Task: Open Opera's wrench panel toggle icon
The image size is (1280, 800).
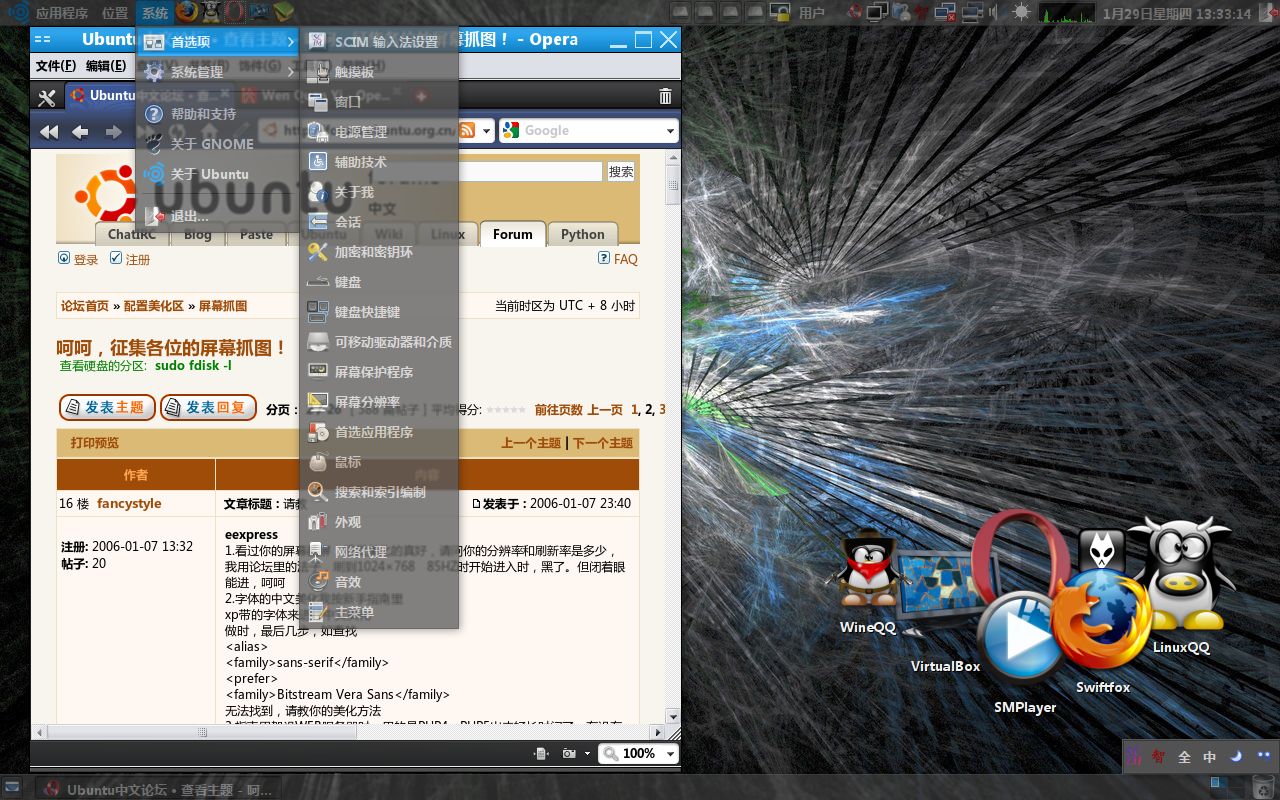Action: point(47,97)
